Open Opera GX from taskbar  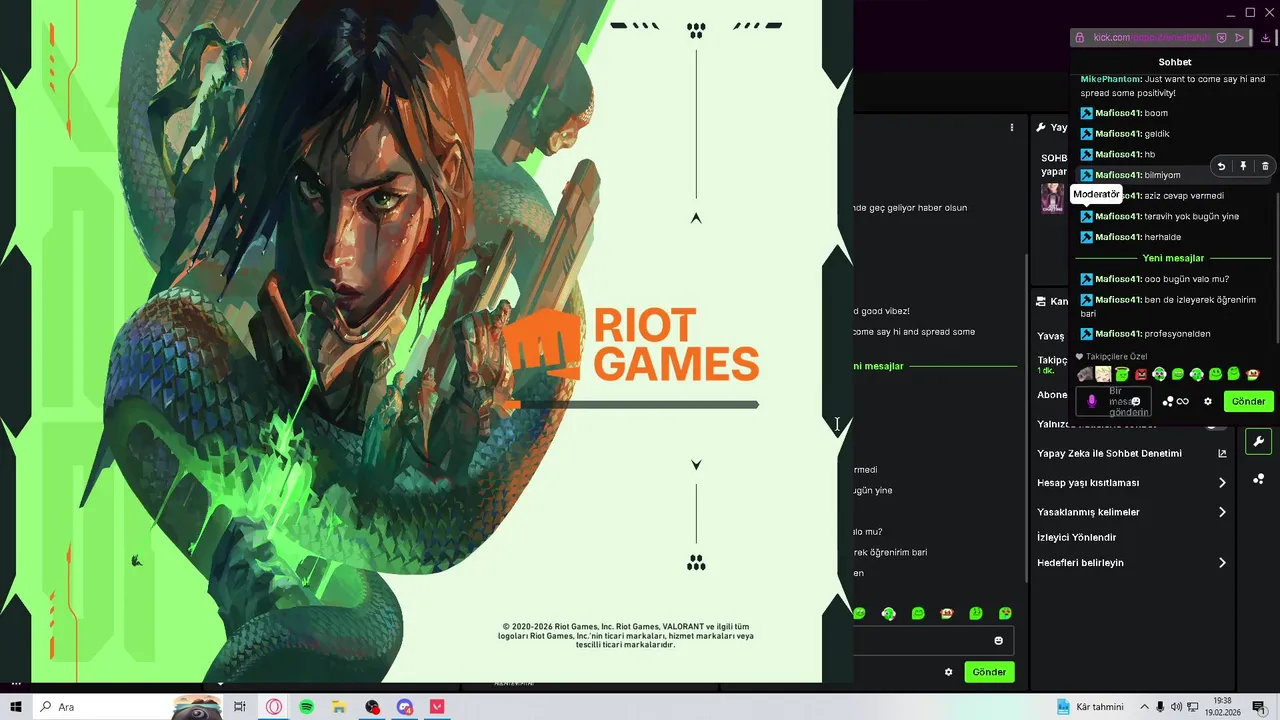point(274,707)
